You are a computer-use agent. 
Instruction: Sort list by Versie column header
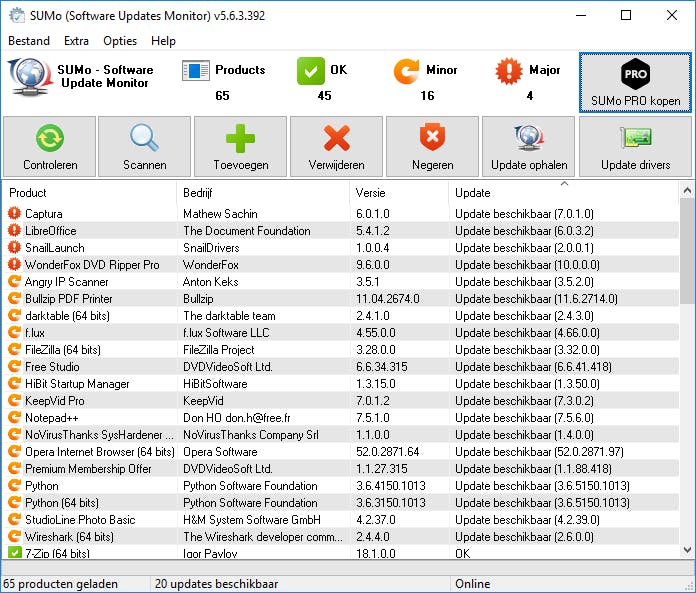(399, 193)
